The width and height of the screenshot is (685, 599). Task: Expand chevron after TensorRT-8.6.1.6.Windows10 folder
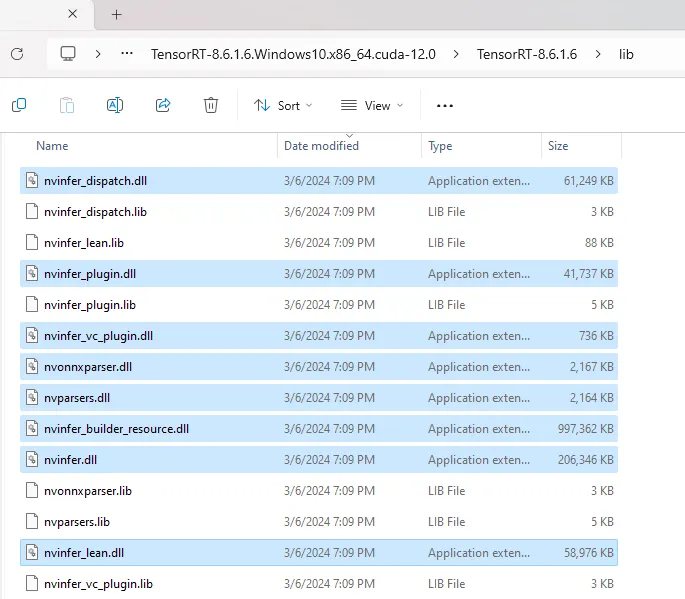click(x=456, y=54)
